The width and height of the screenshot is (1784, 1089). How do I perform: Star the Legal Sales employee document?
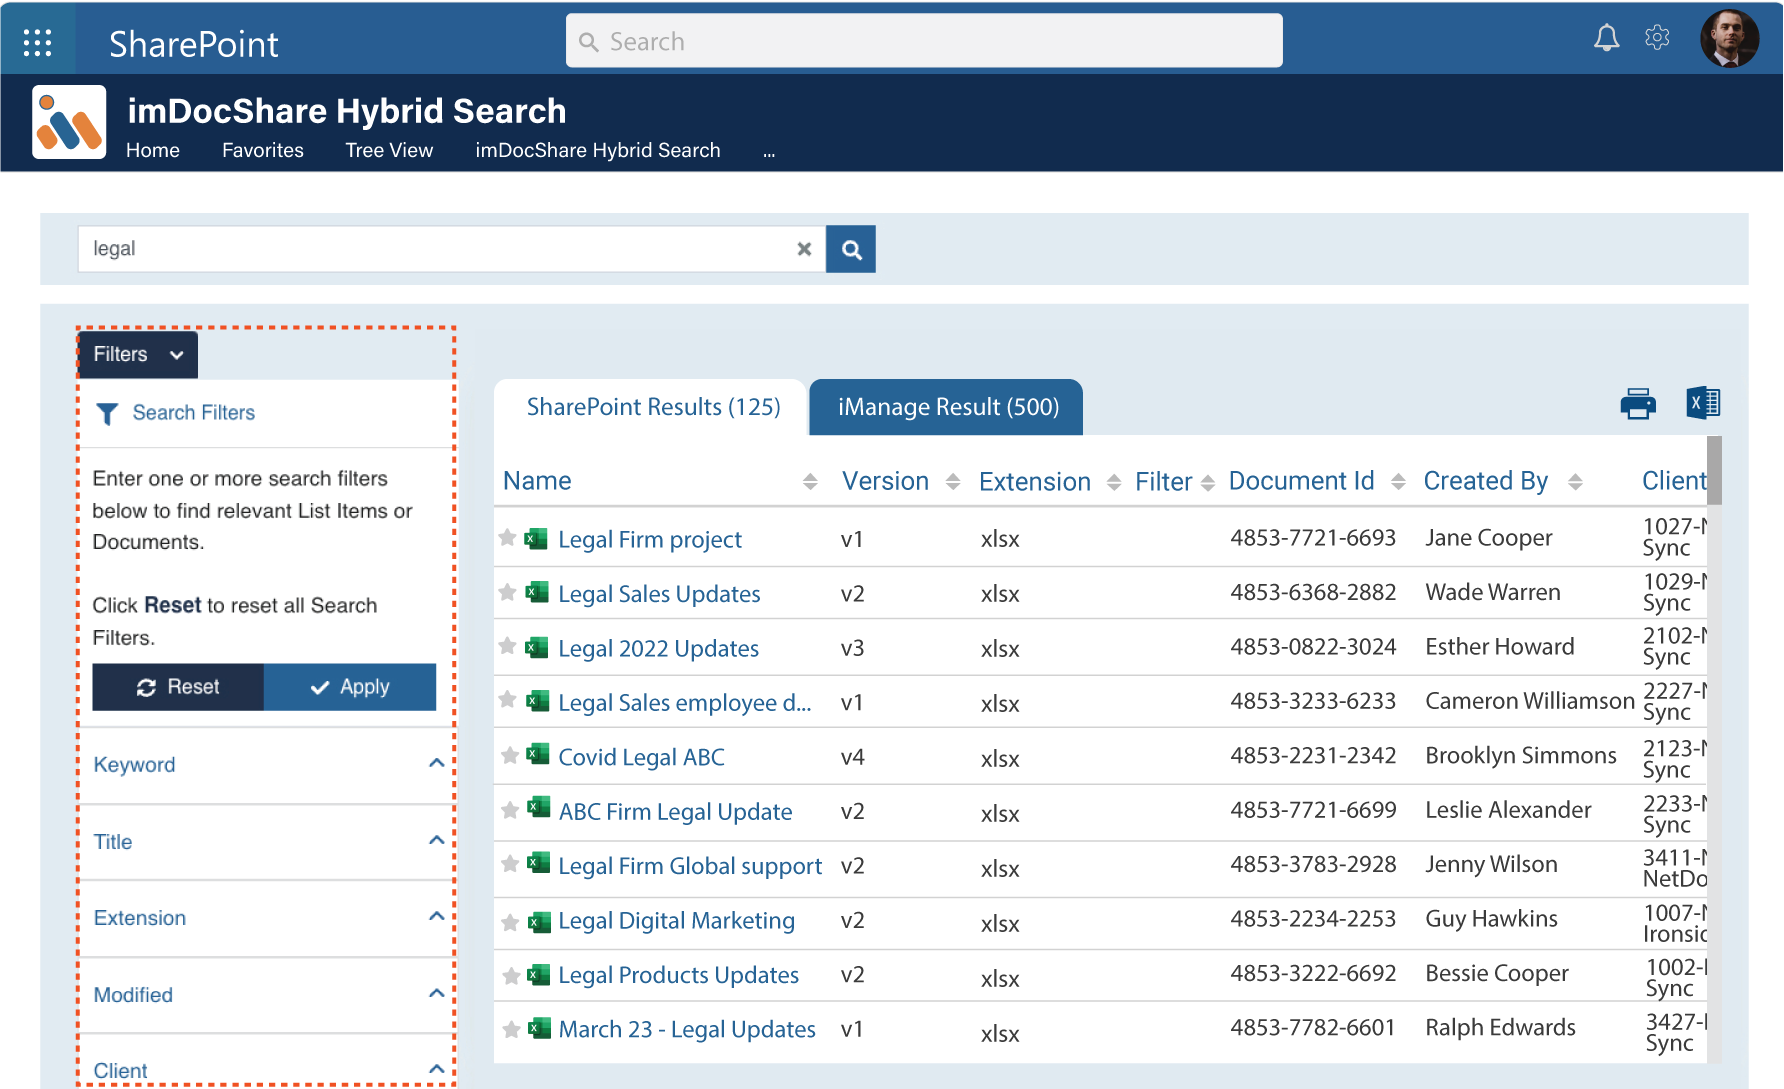pos(508,700)
